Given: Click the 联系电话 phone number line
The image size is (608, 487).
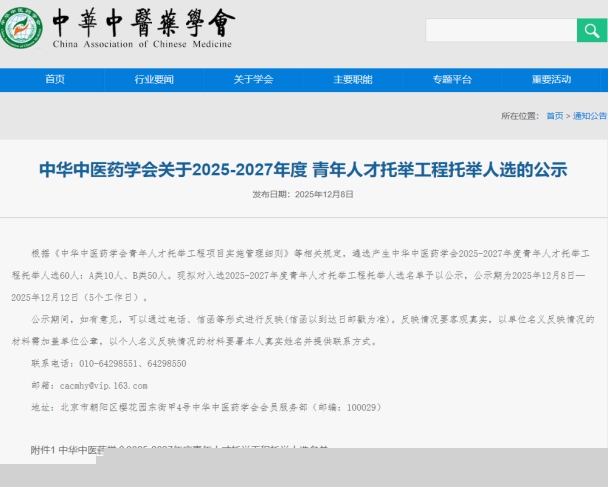Looking at the screenshot, I should click(x=108, y=363).
